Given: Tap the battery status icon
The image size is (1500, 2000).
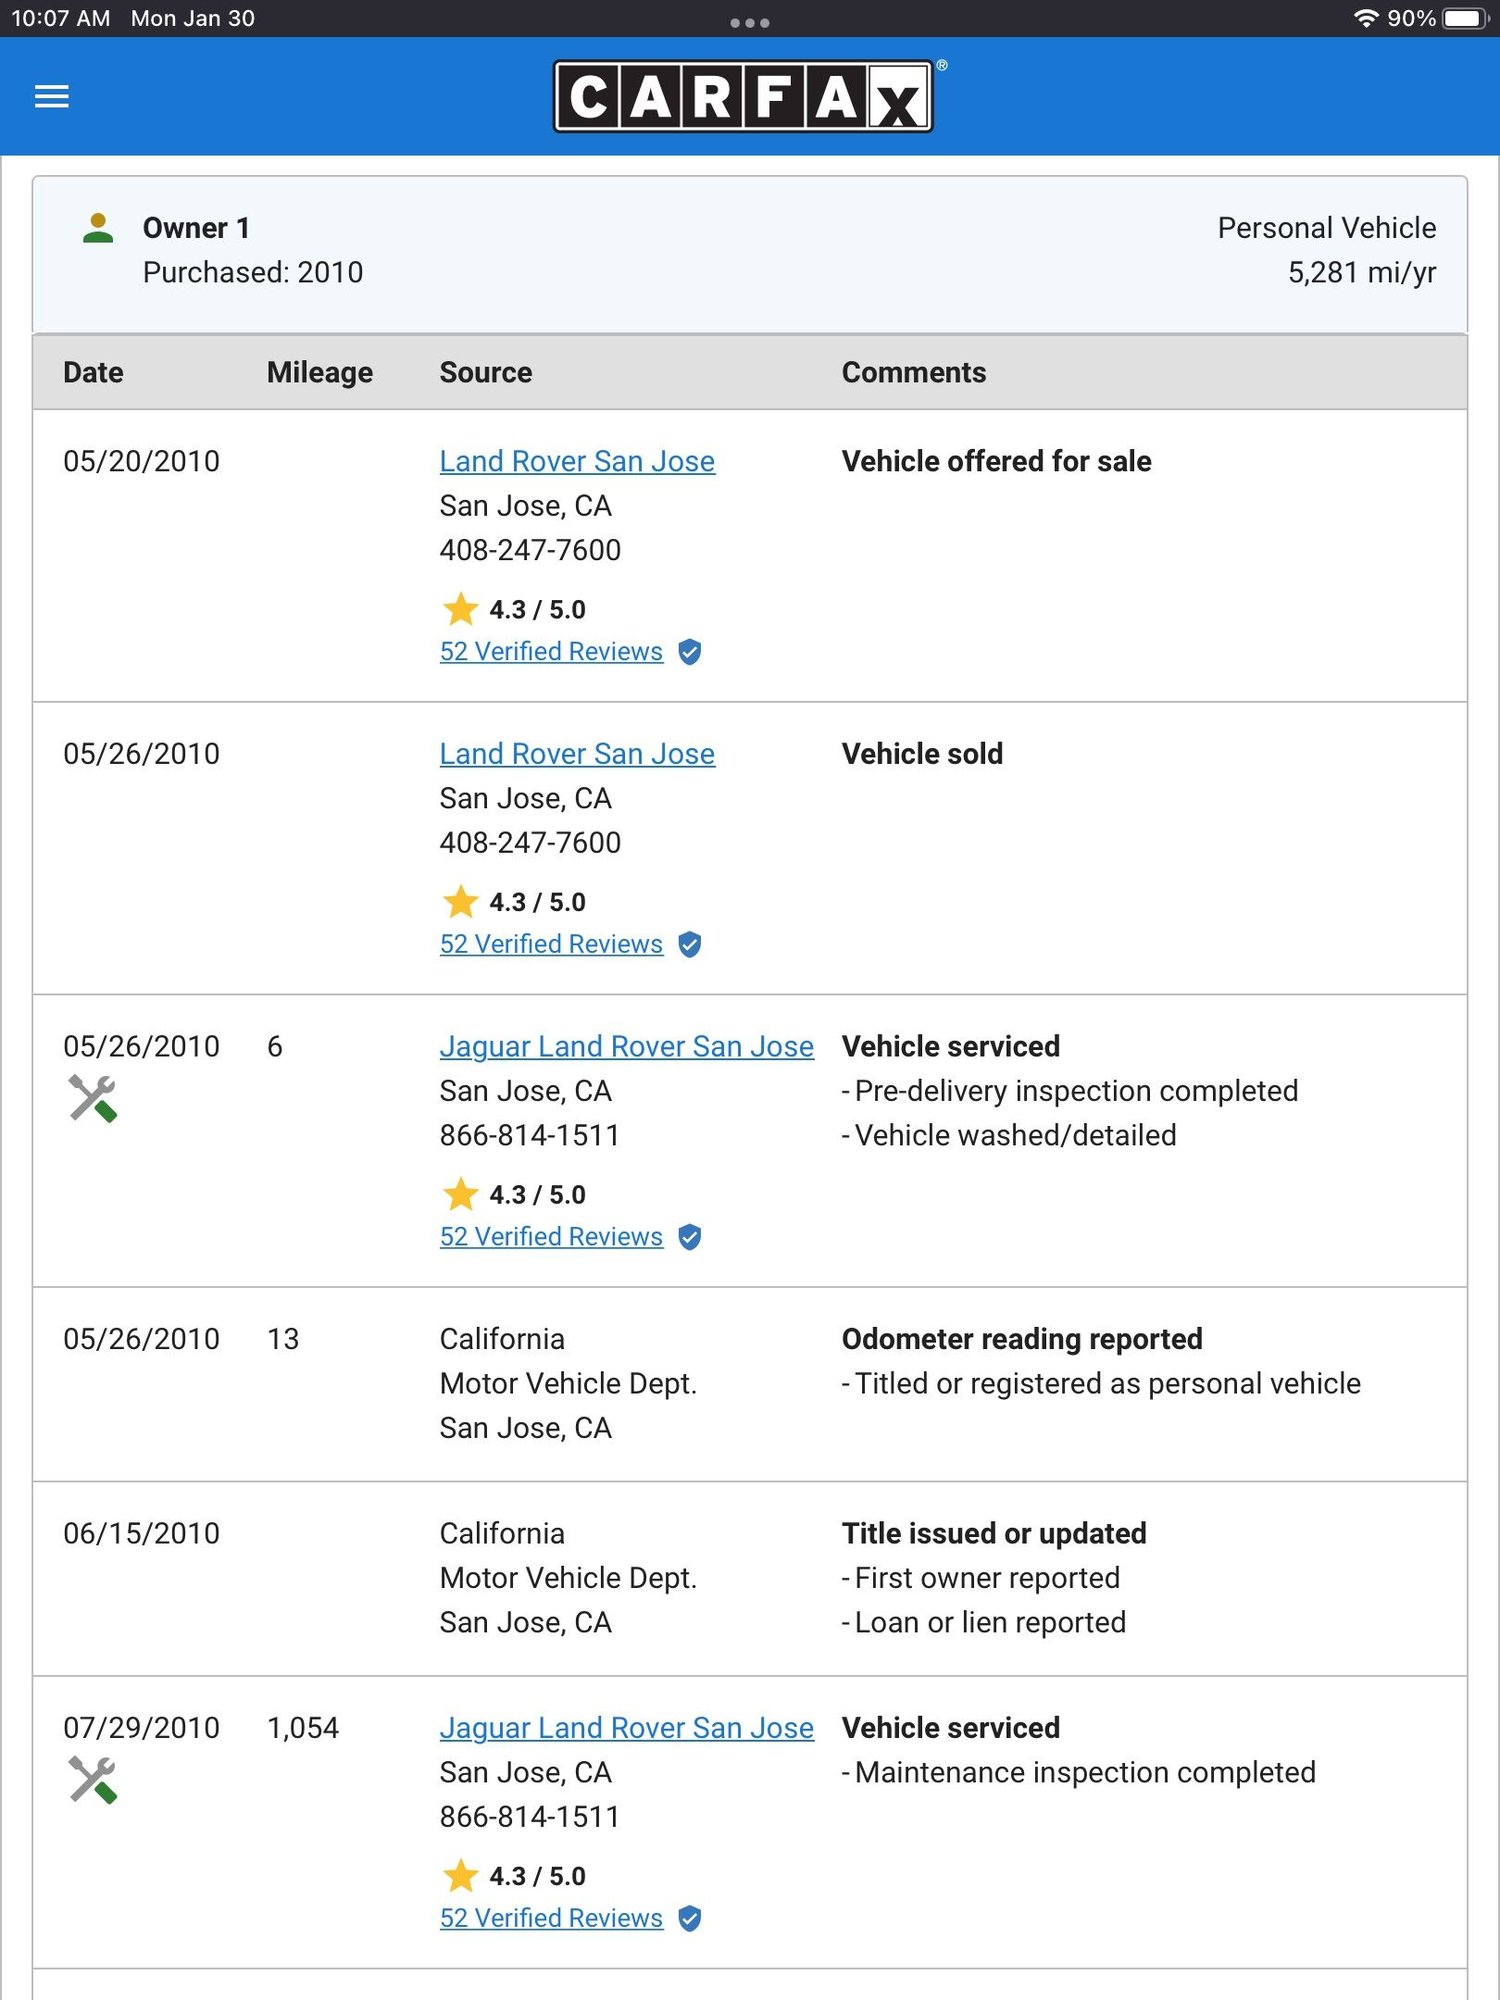Looking at the screenshot, I should 1467,18.
